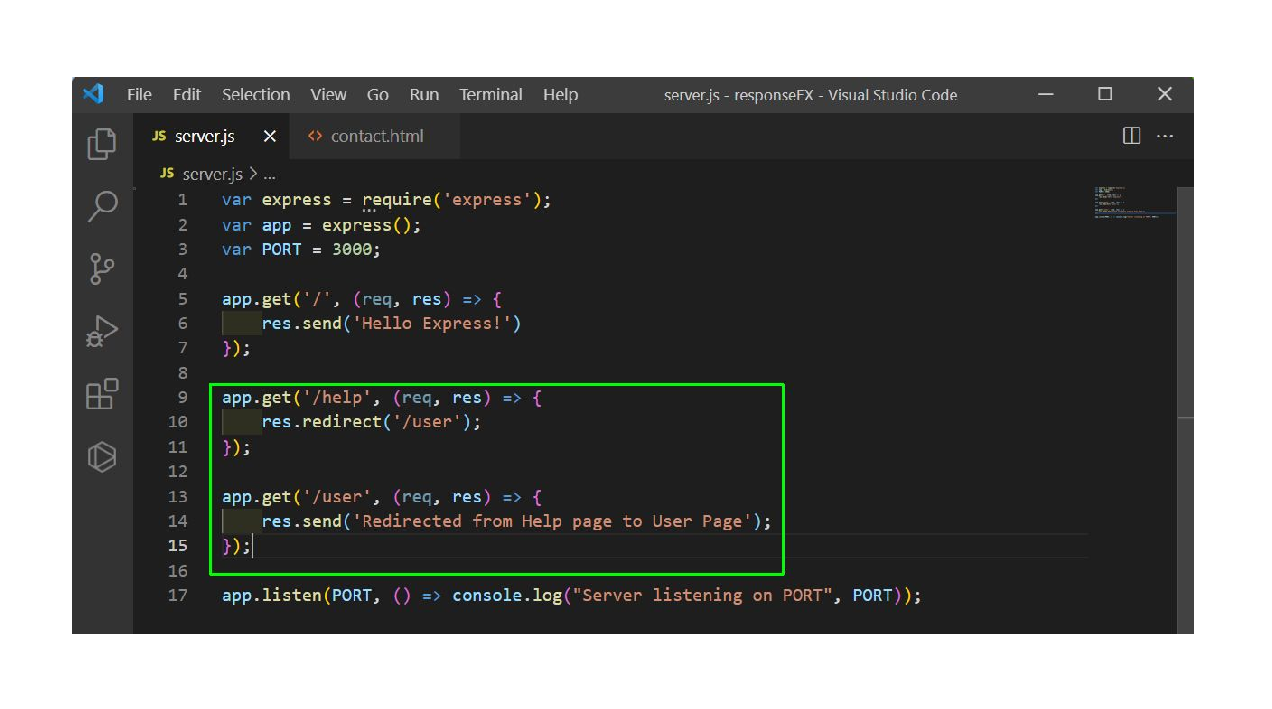Open the Search view in activity bar
The width and height of the screenshot is (1272, 709).
tap(102, 206)
